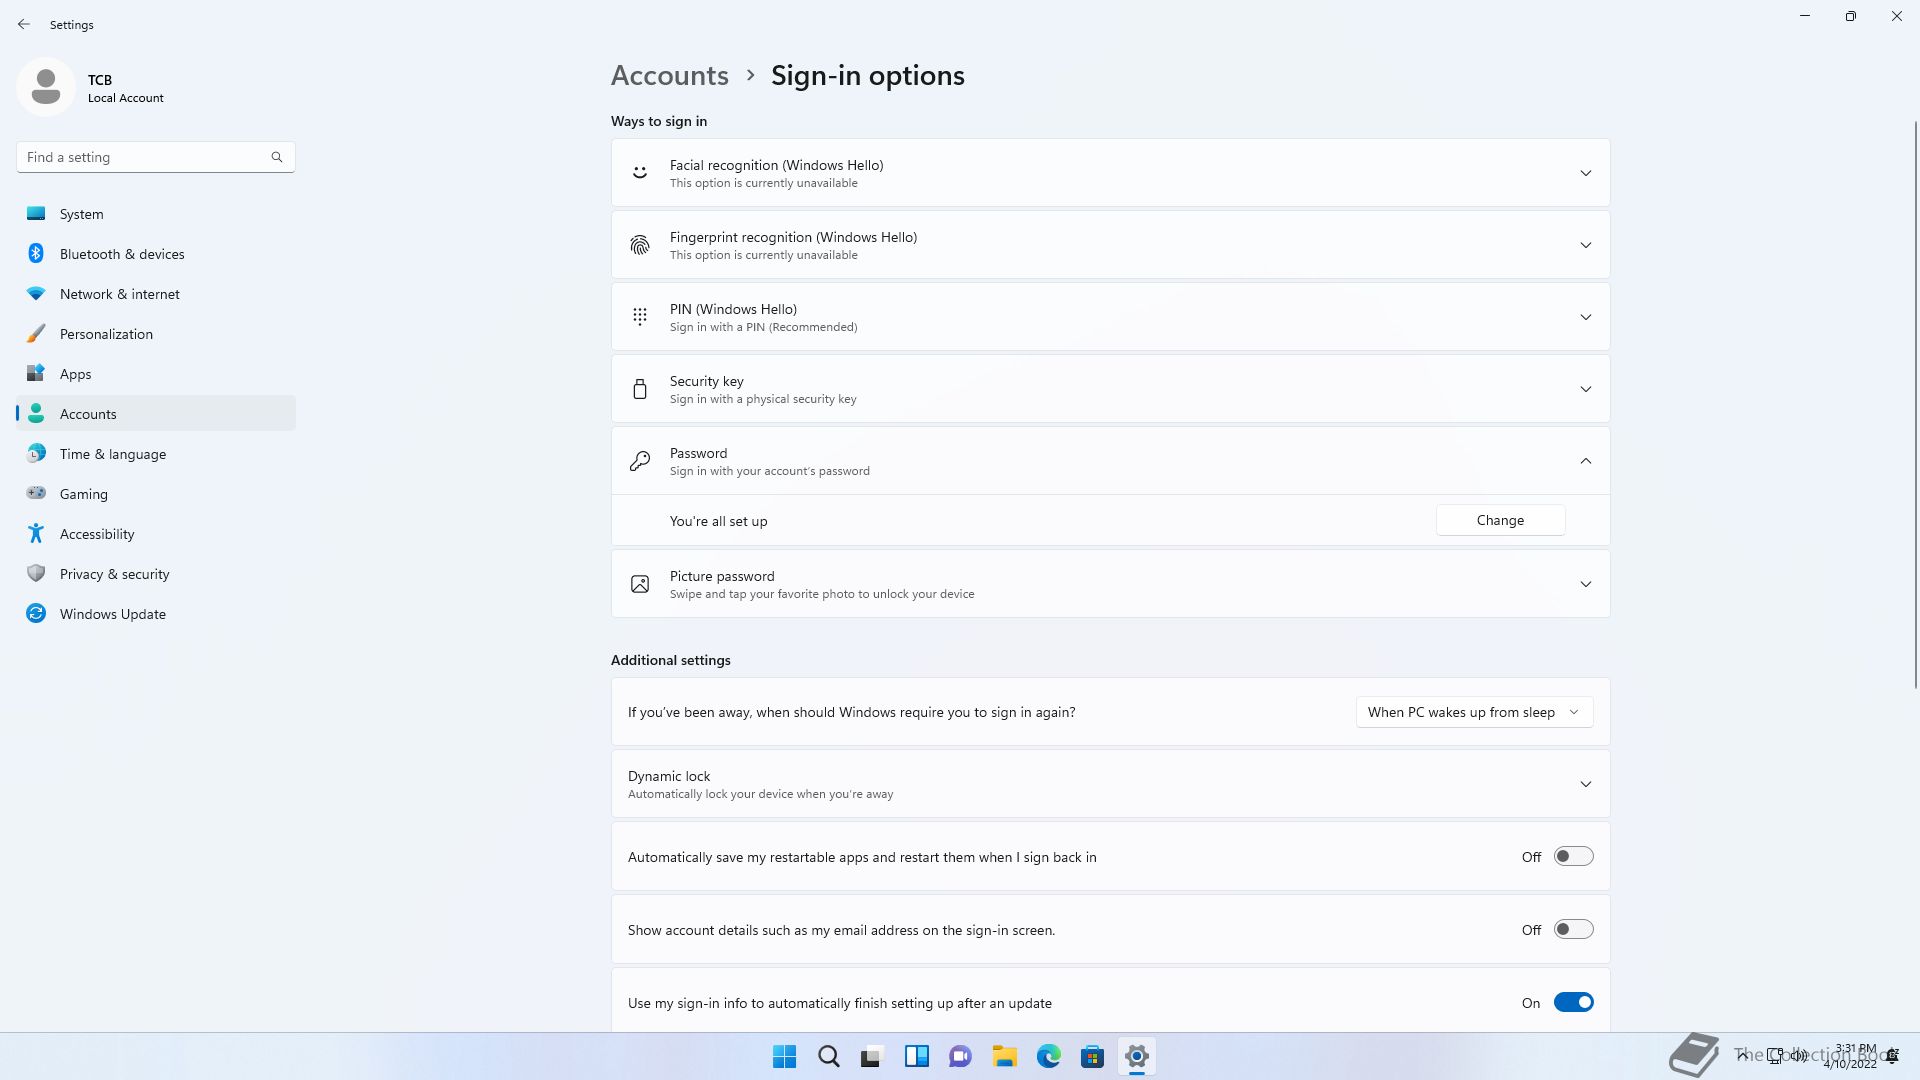This screenshot has height=1080, width=1920.
Task: Open Time & language settings
Action: (156, 454)
